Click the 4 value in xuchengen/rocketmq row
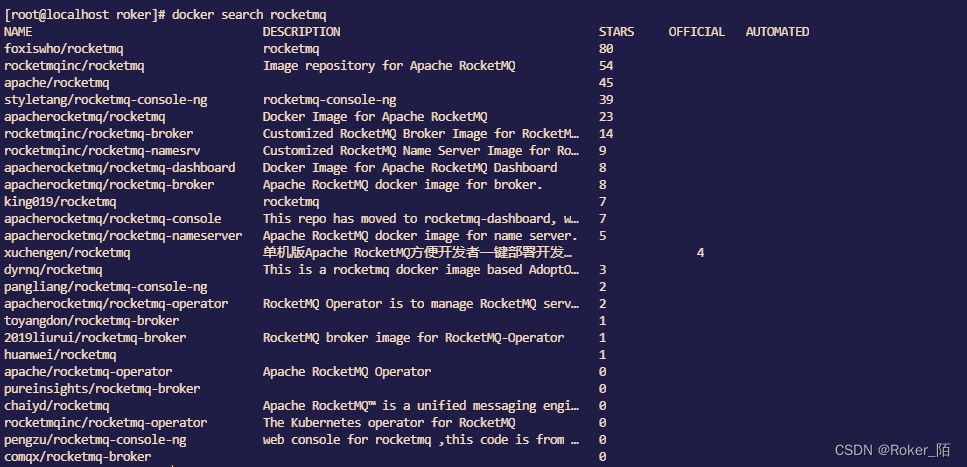Screen dimensions: 967x467 [x=701, y=253]
